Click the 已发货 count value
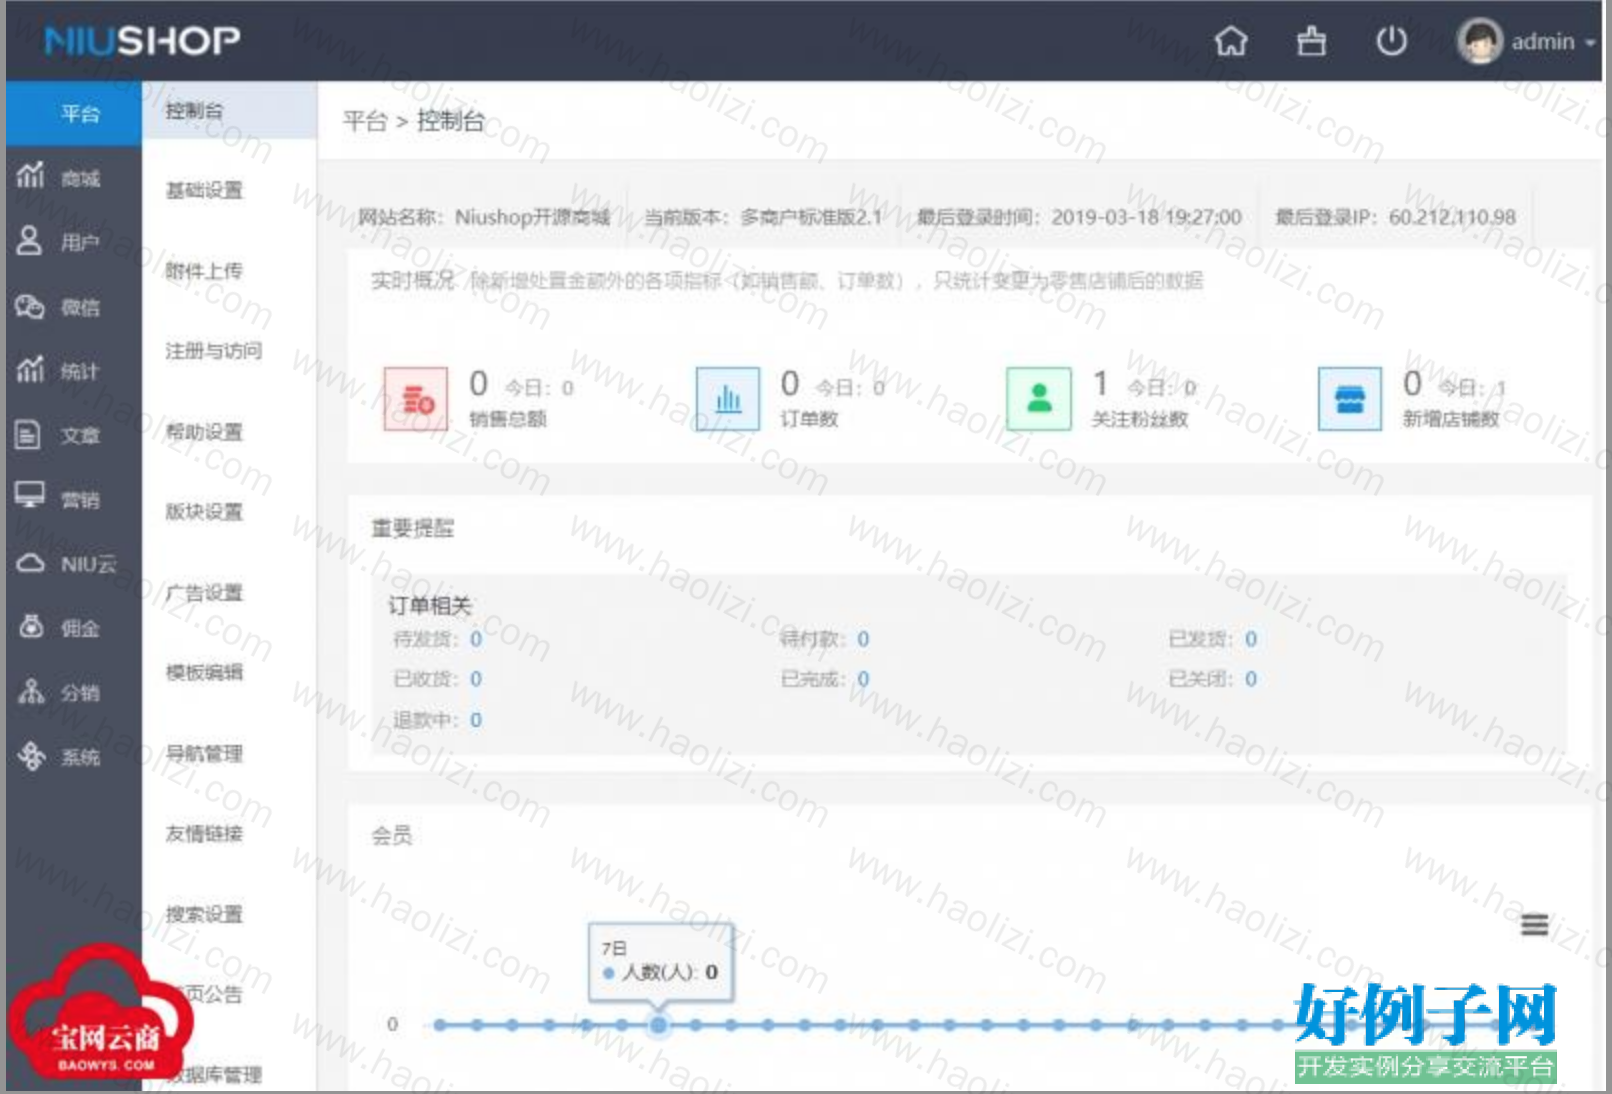 [1250, 639]
